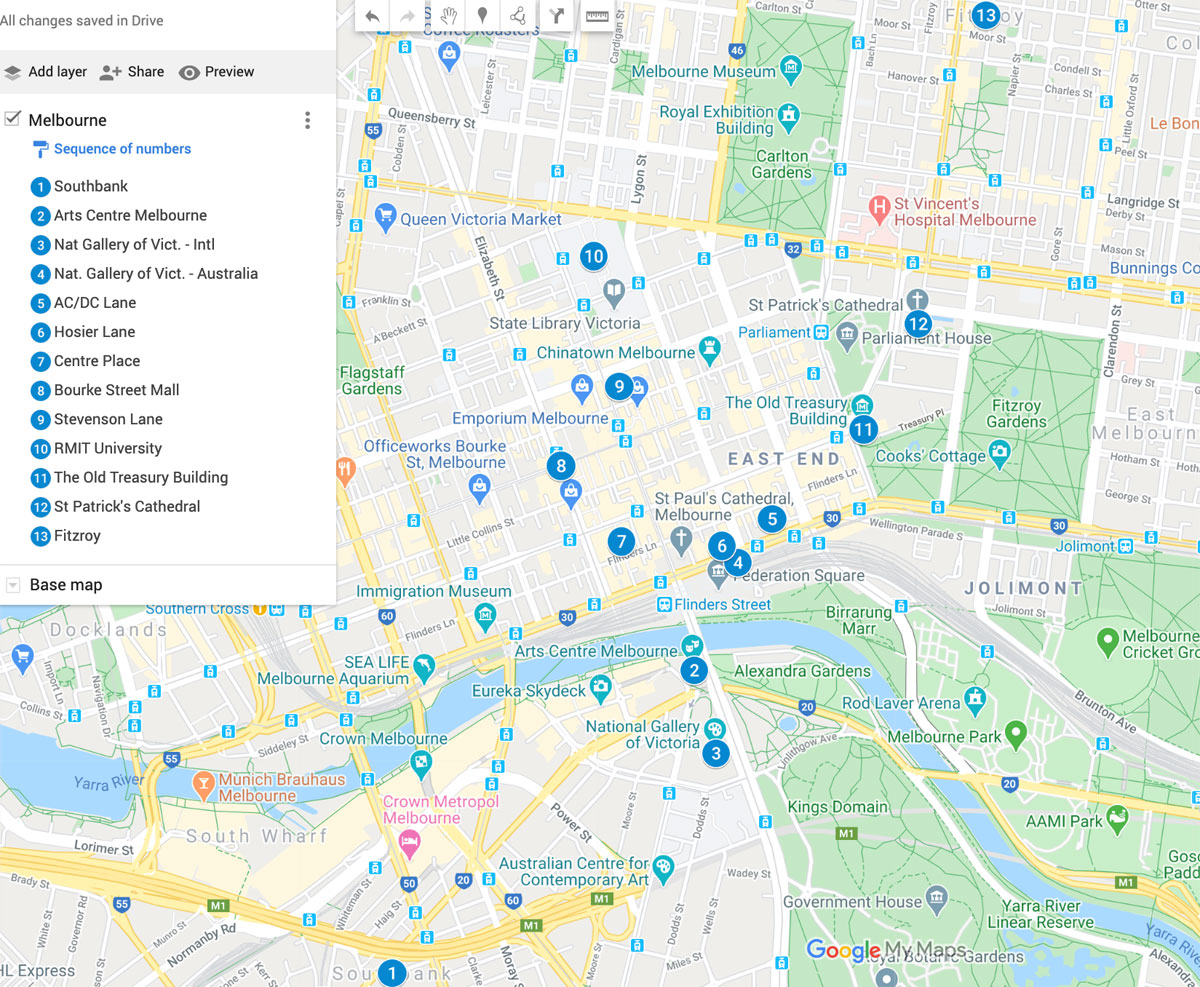
Task: Click the Munich Brauhaus bar pin
Action: click(x=204, y=784)
